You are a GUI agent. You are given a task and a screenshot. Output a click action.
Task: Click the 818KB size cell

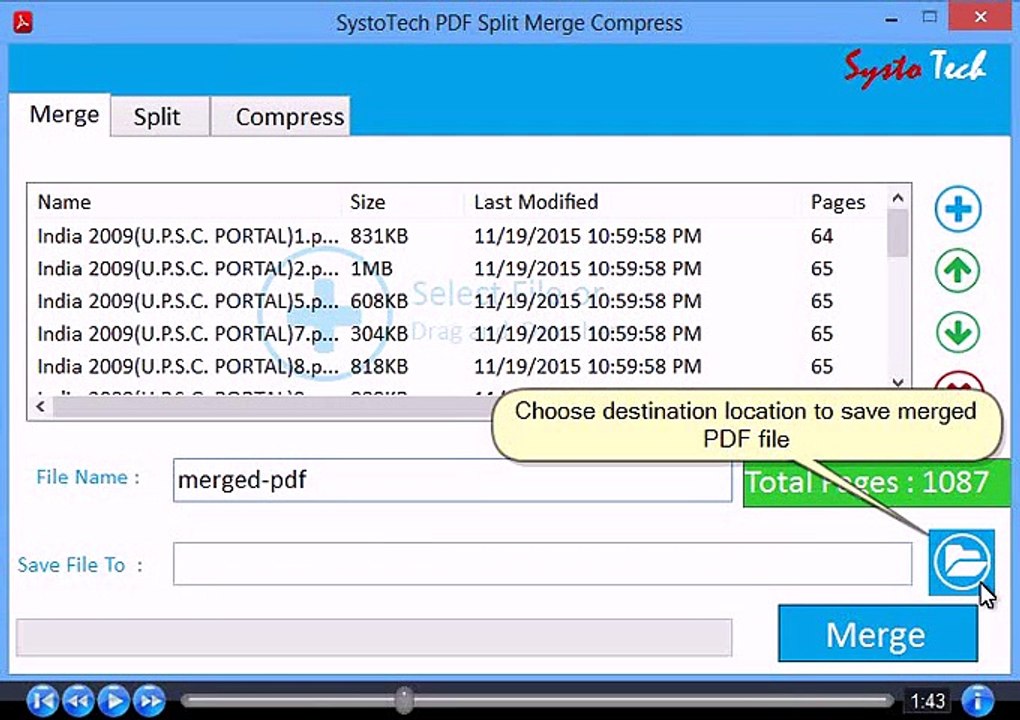point(379,366)
